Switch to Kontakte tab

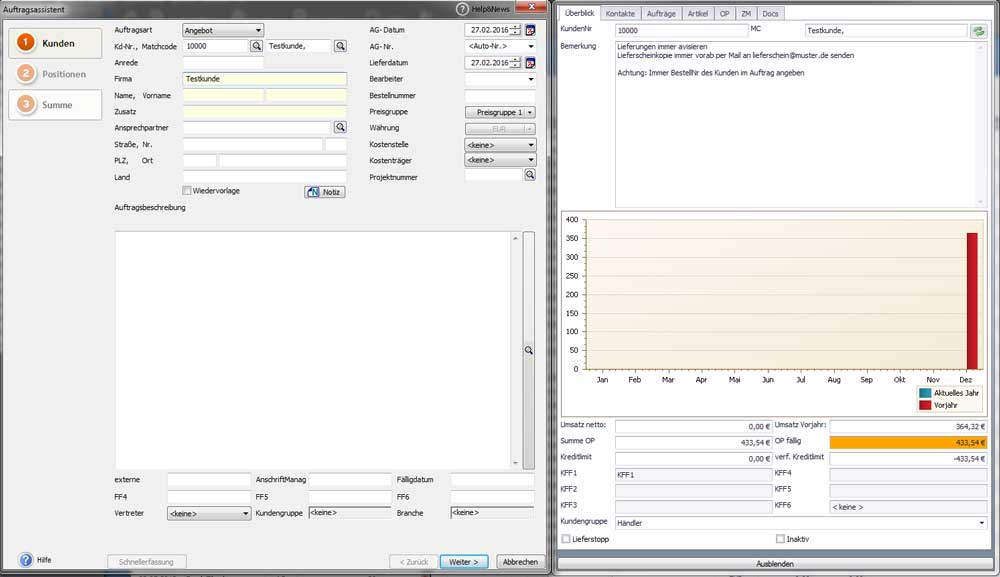(620, 13)
